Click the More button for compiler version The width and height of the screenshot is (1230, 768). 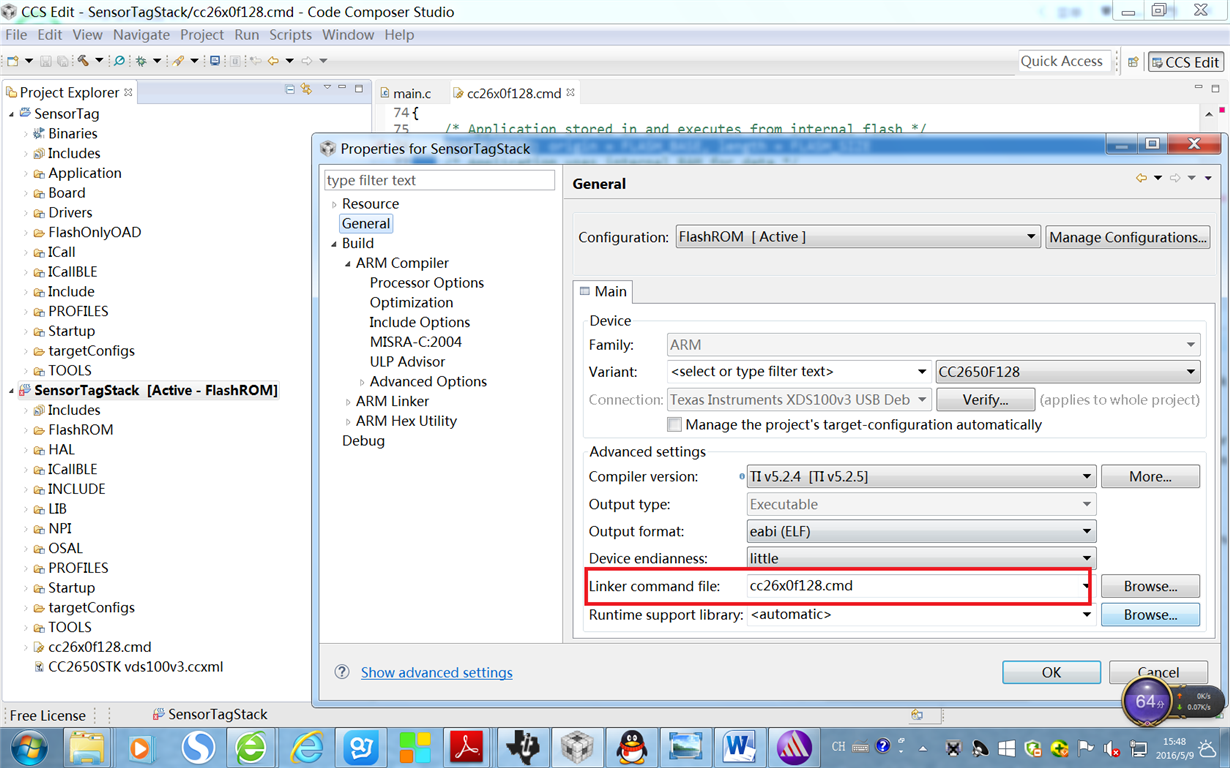(x=1150, y=477)
